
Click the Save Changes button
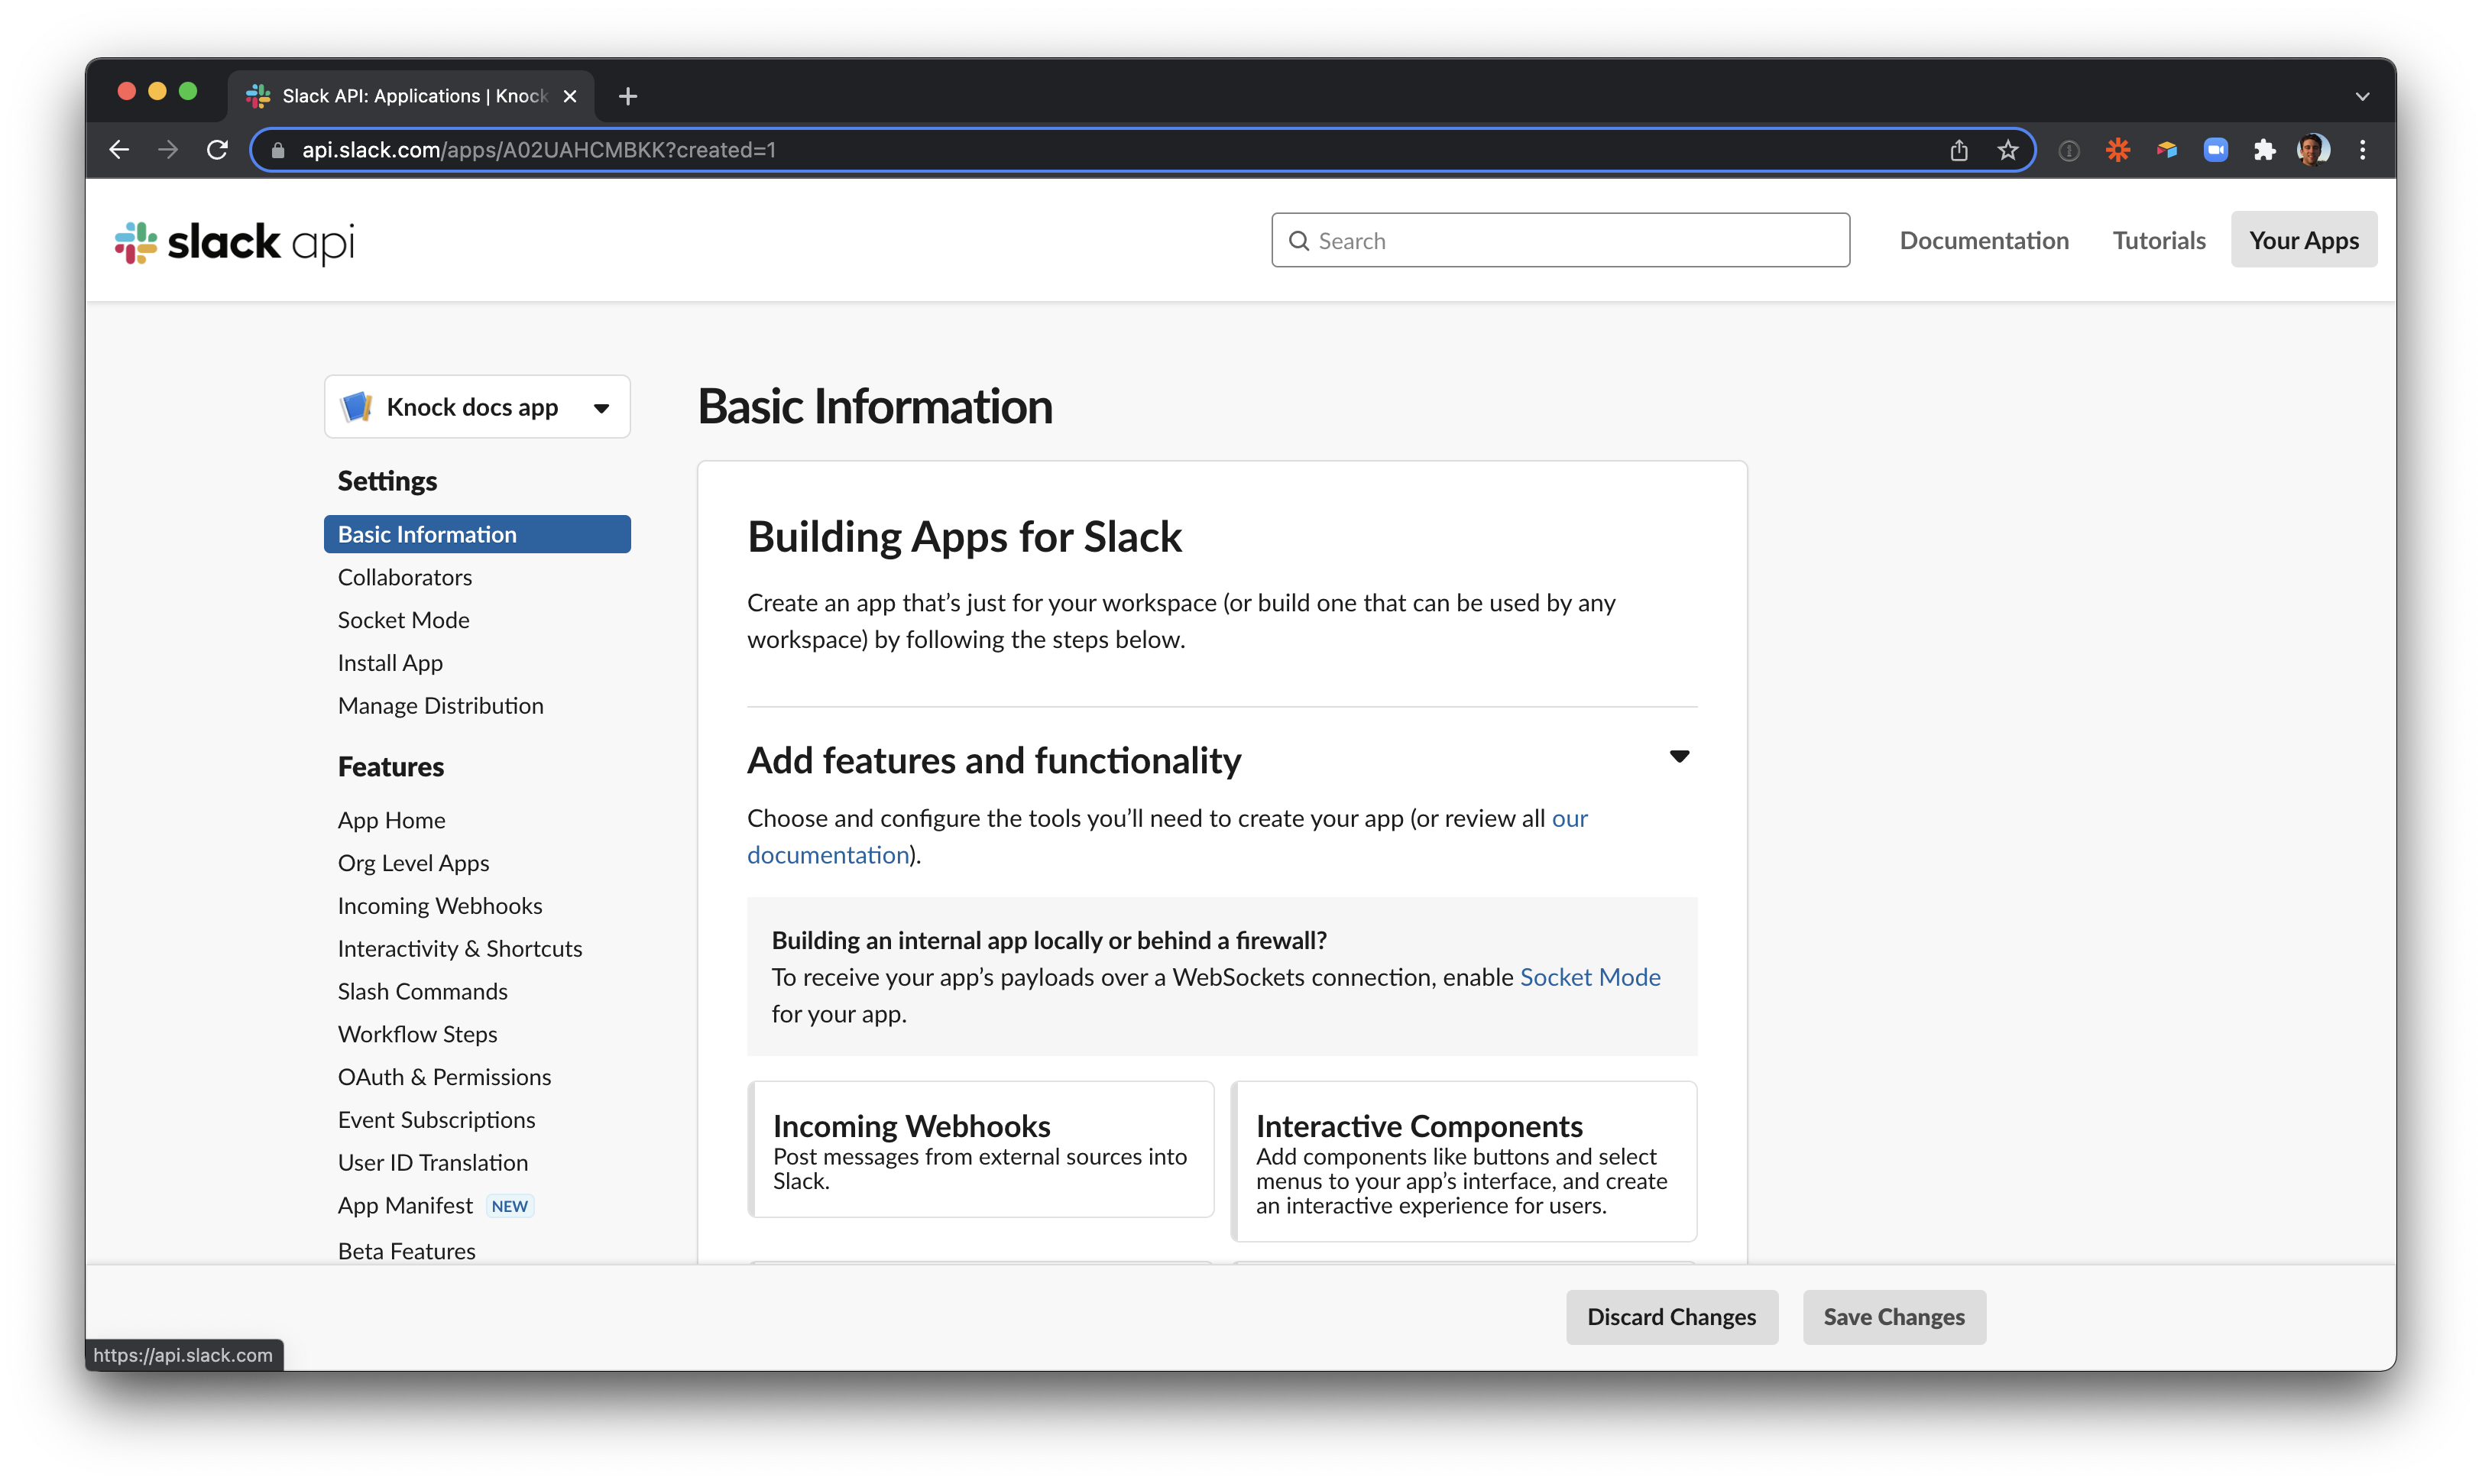point(1892,1316)
